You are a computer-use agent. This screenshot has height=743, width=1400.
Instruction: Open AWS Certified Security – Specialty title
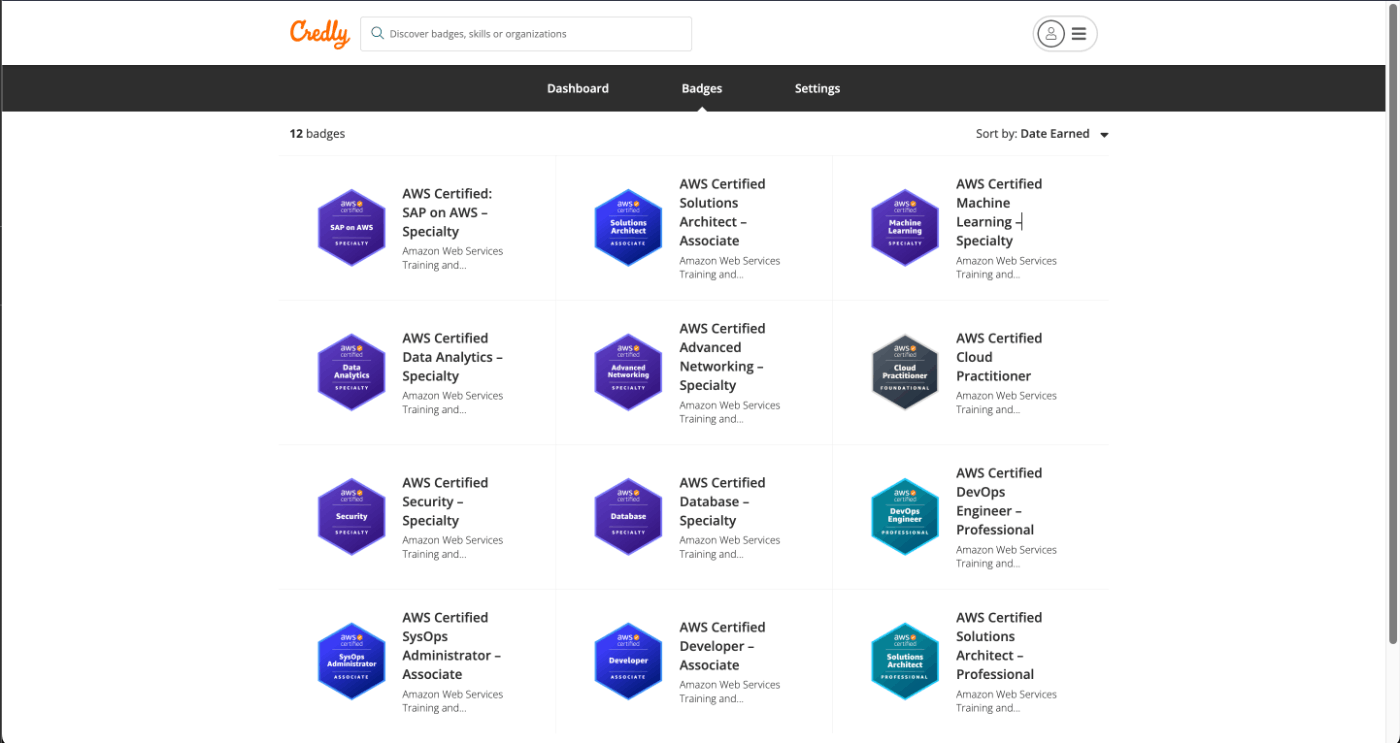445,502
